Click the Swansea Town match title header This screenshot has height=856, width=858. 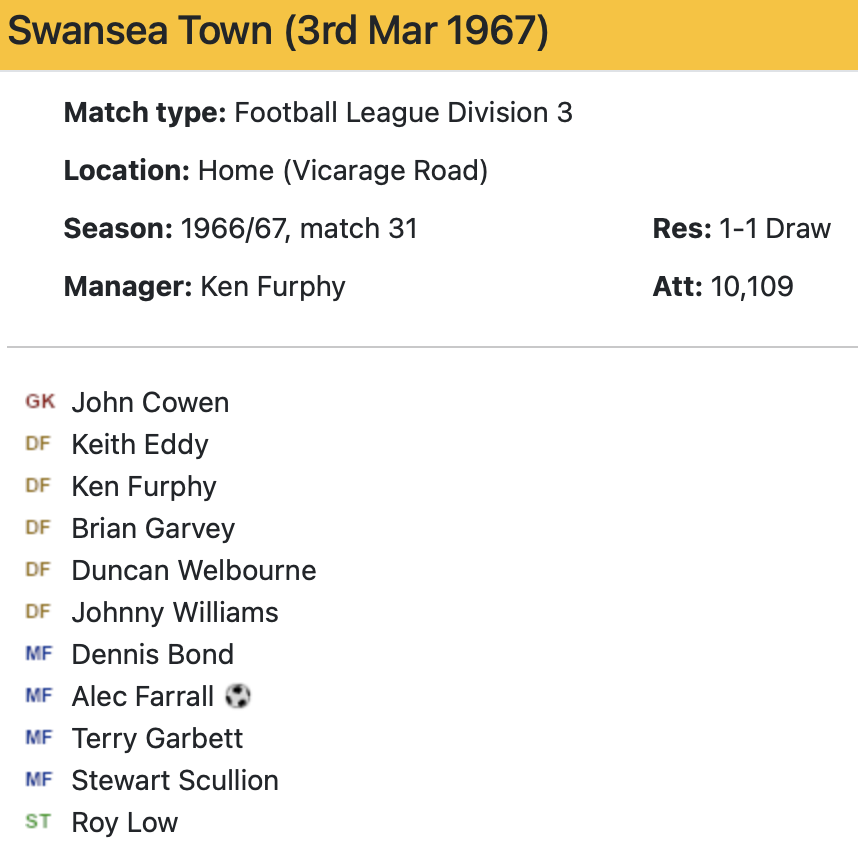pos(278,31)
